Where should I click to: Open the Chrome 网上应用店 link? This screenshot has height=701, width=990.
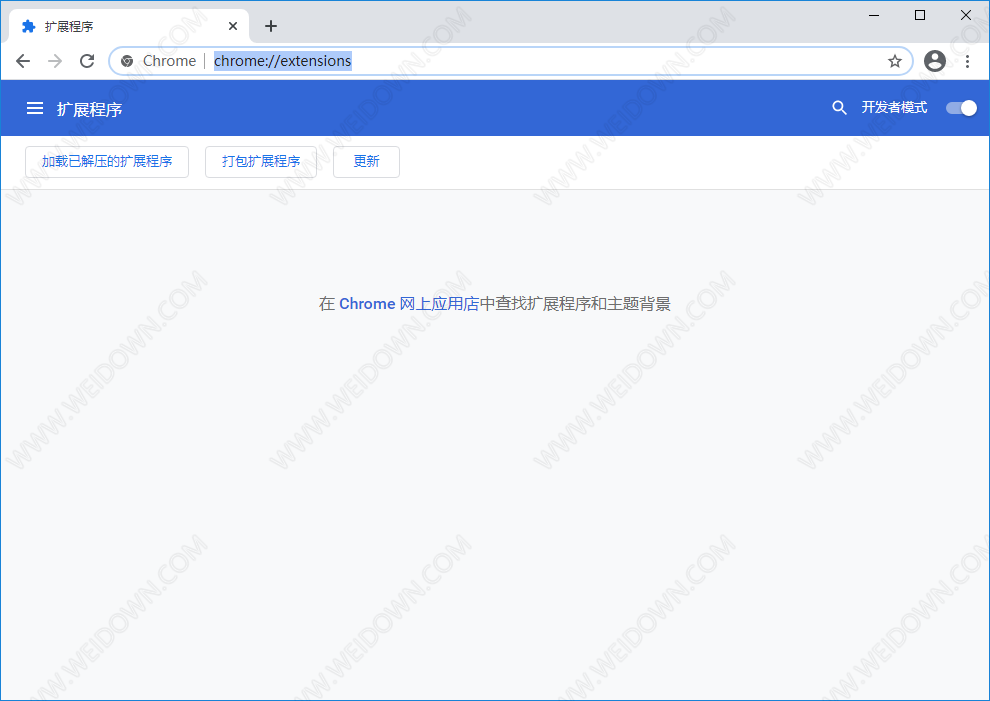(x=409, y=304)
